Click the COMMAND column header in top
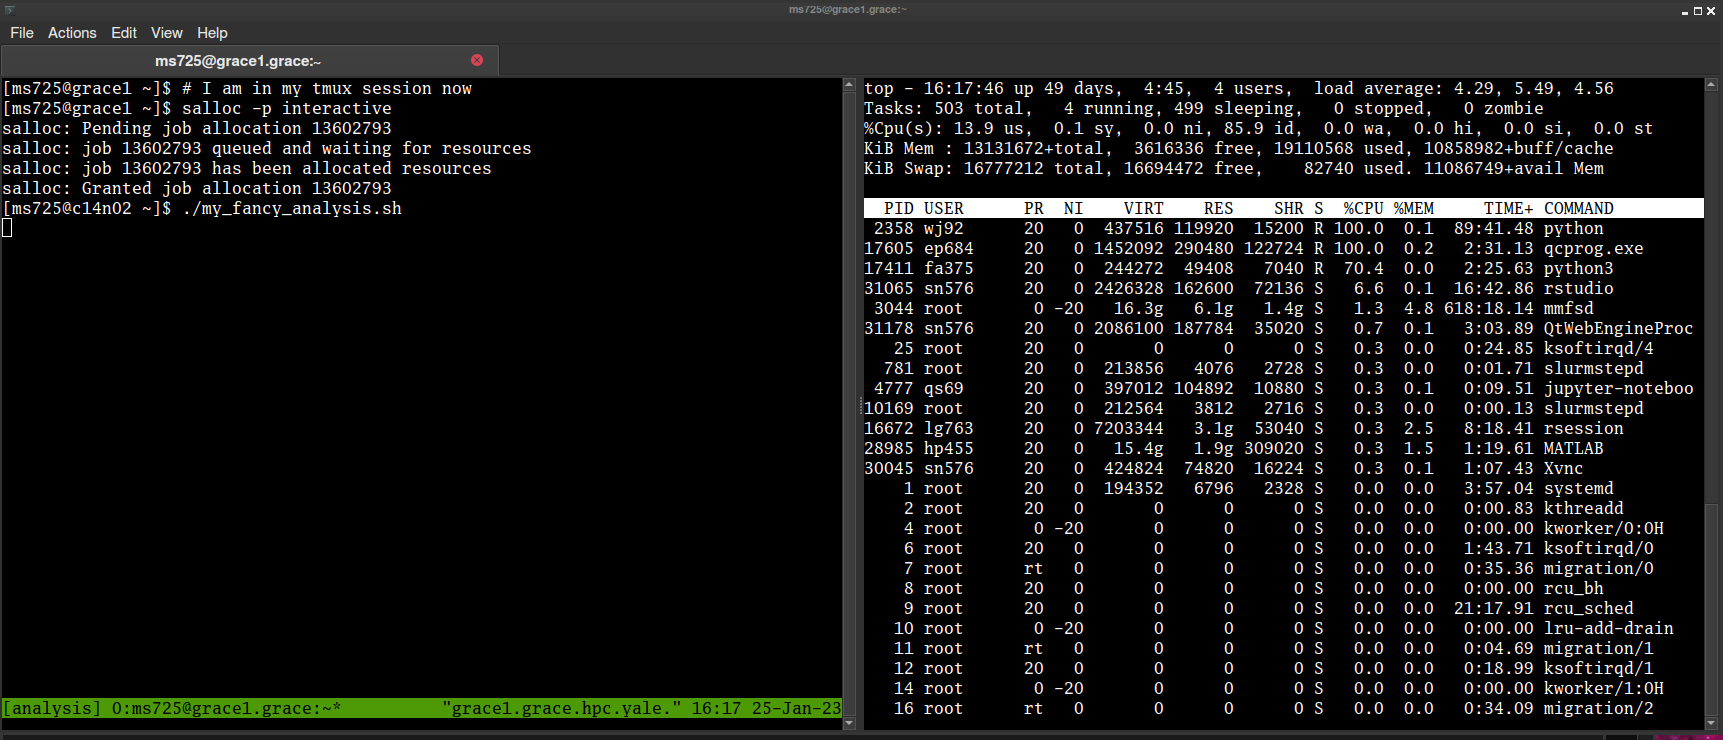The width and height of the screenshot is (1723, 740). 1579,208
